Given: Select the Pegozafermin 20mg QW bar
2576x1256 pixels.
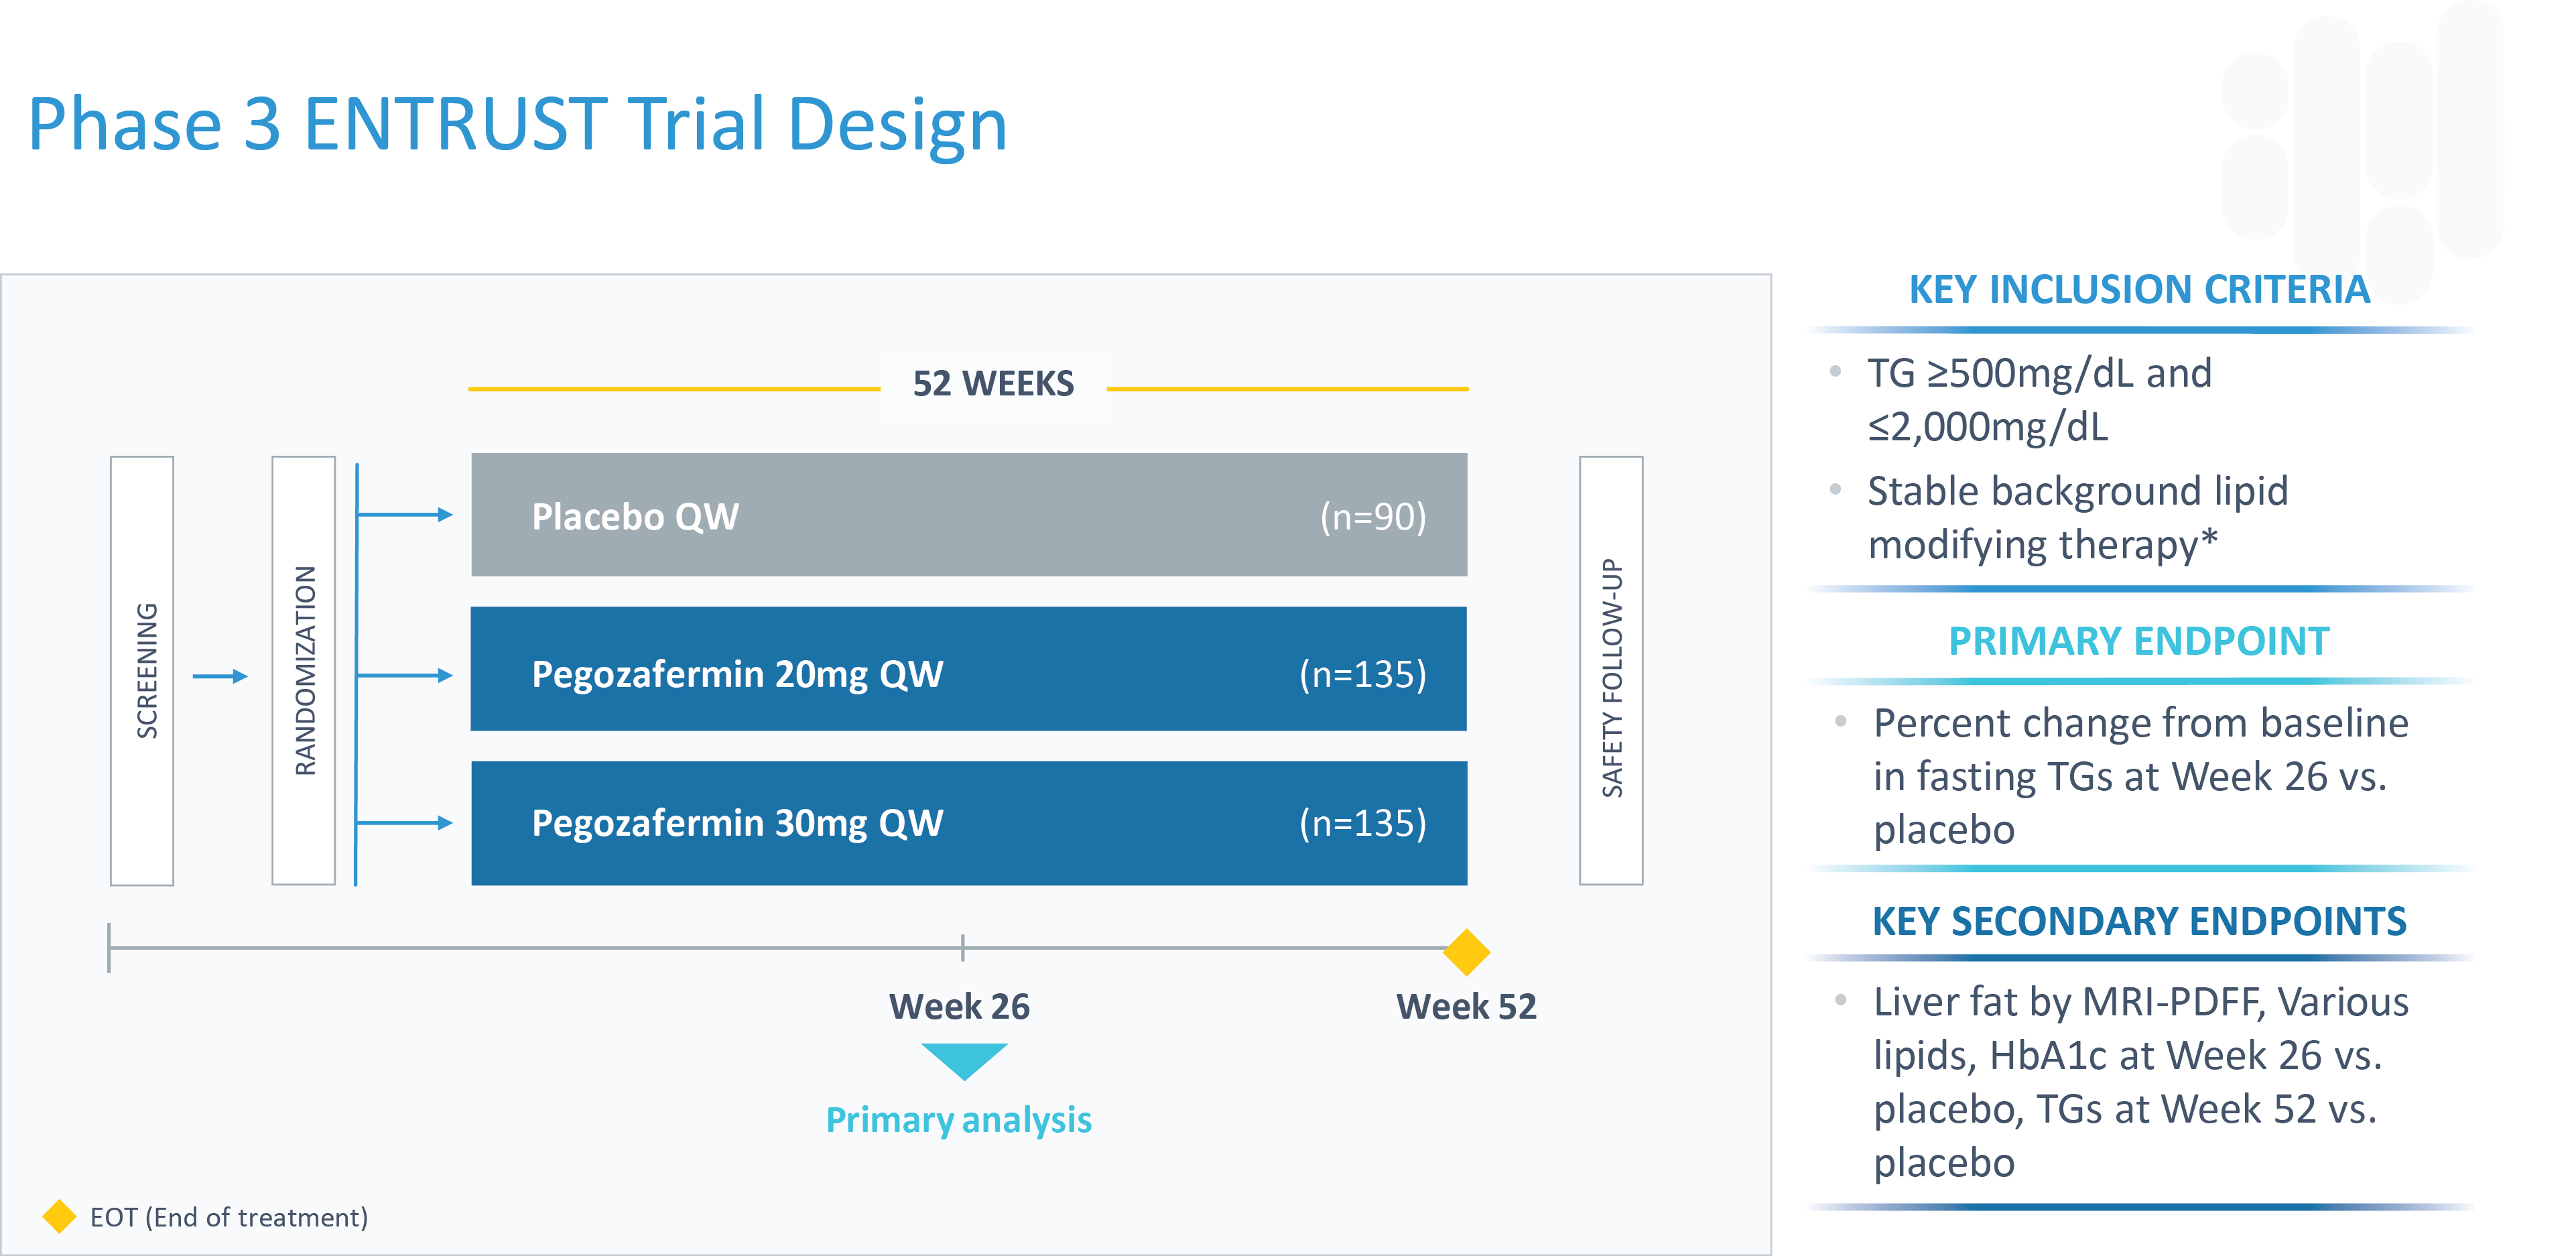Looking at the screenshot, I should point(968,669).
